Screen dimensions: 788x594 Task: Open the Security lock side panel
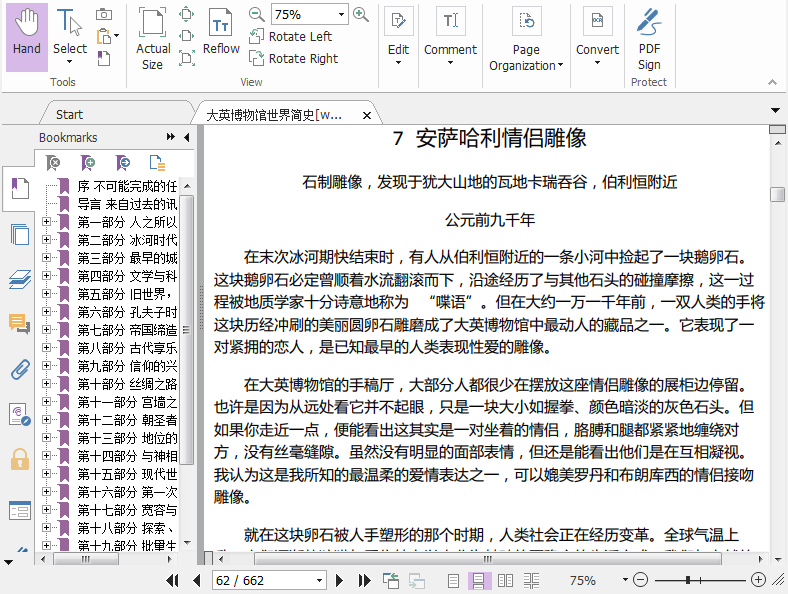[x=18, y=459]
